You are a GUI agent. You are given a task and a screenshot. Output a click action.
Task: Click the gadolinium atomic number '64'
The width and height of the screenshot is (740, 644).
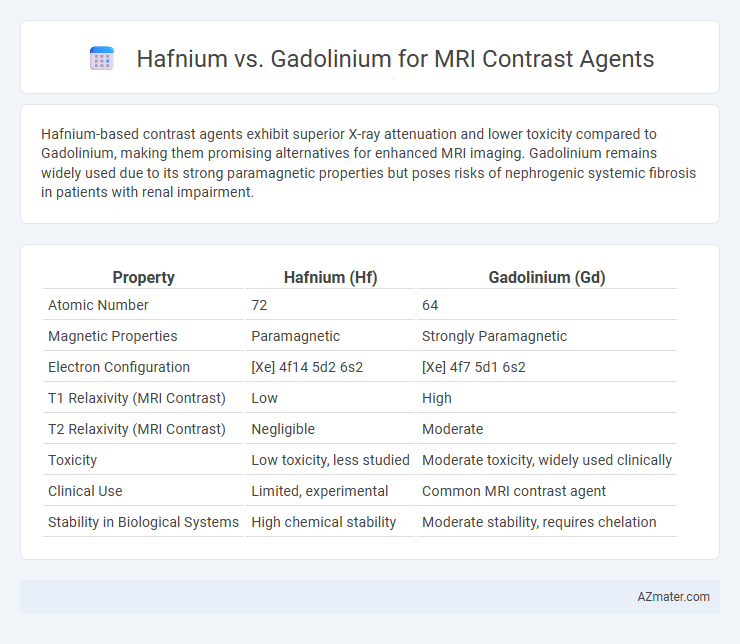coord(430,305)
